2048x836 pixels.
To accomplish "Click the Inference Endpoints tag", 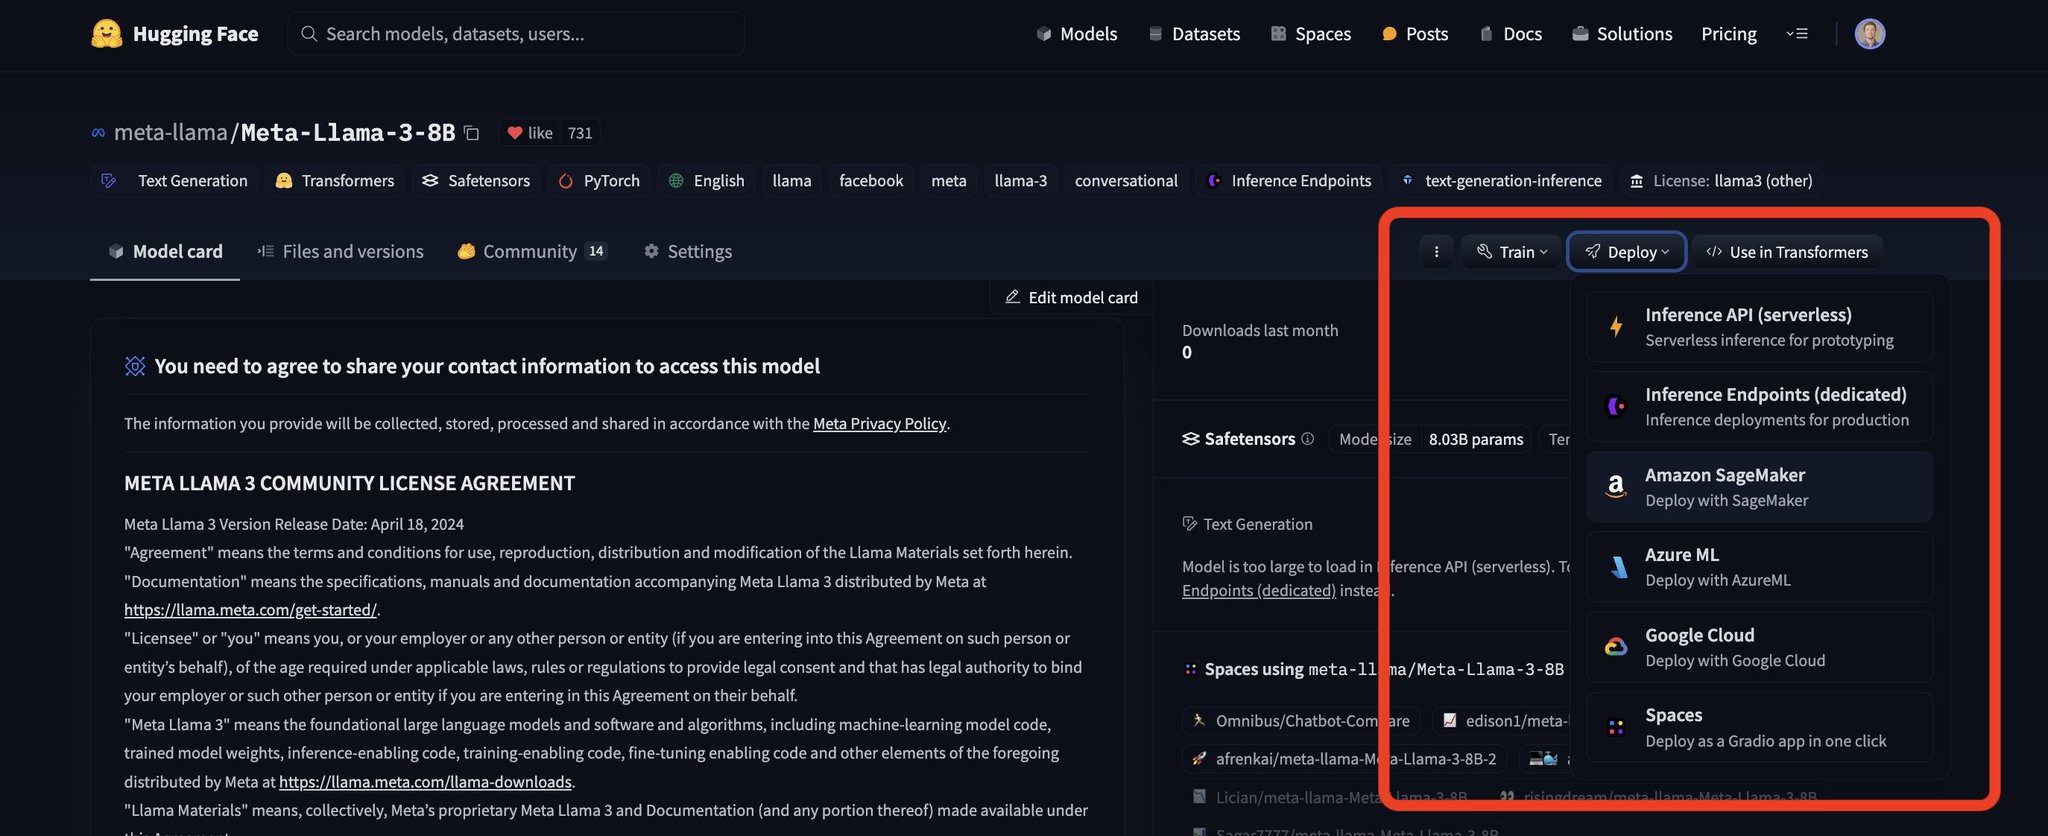I will click(x=1289, y=181).
